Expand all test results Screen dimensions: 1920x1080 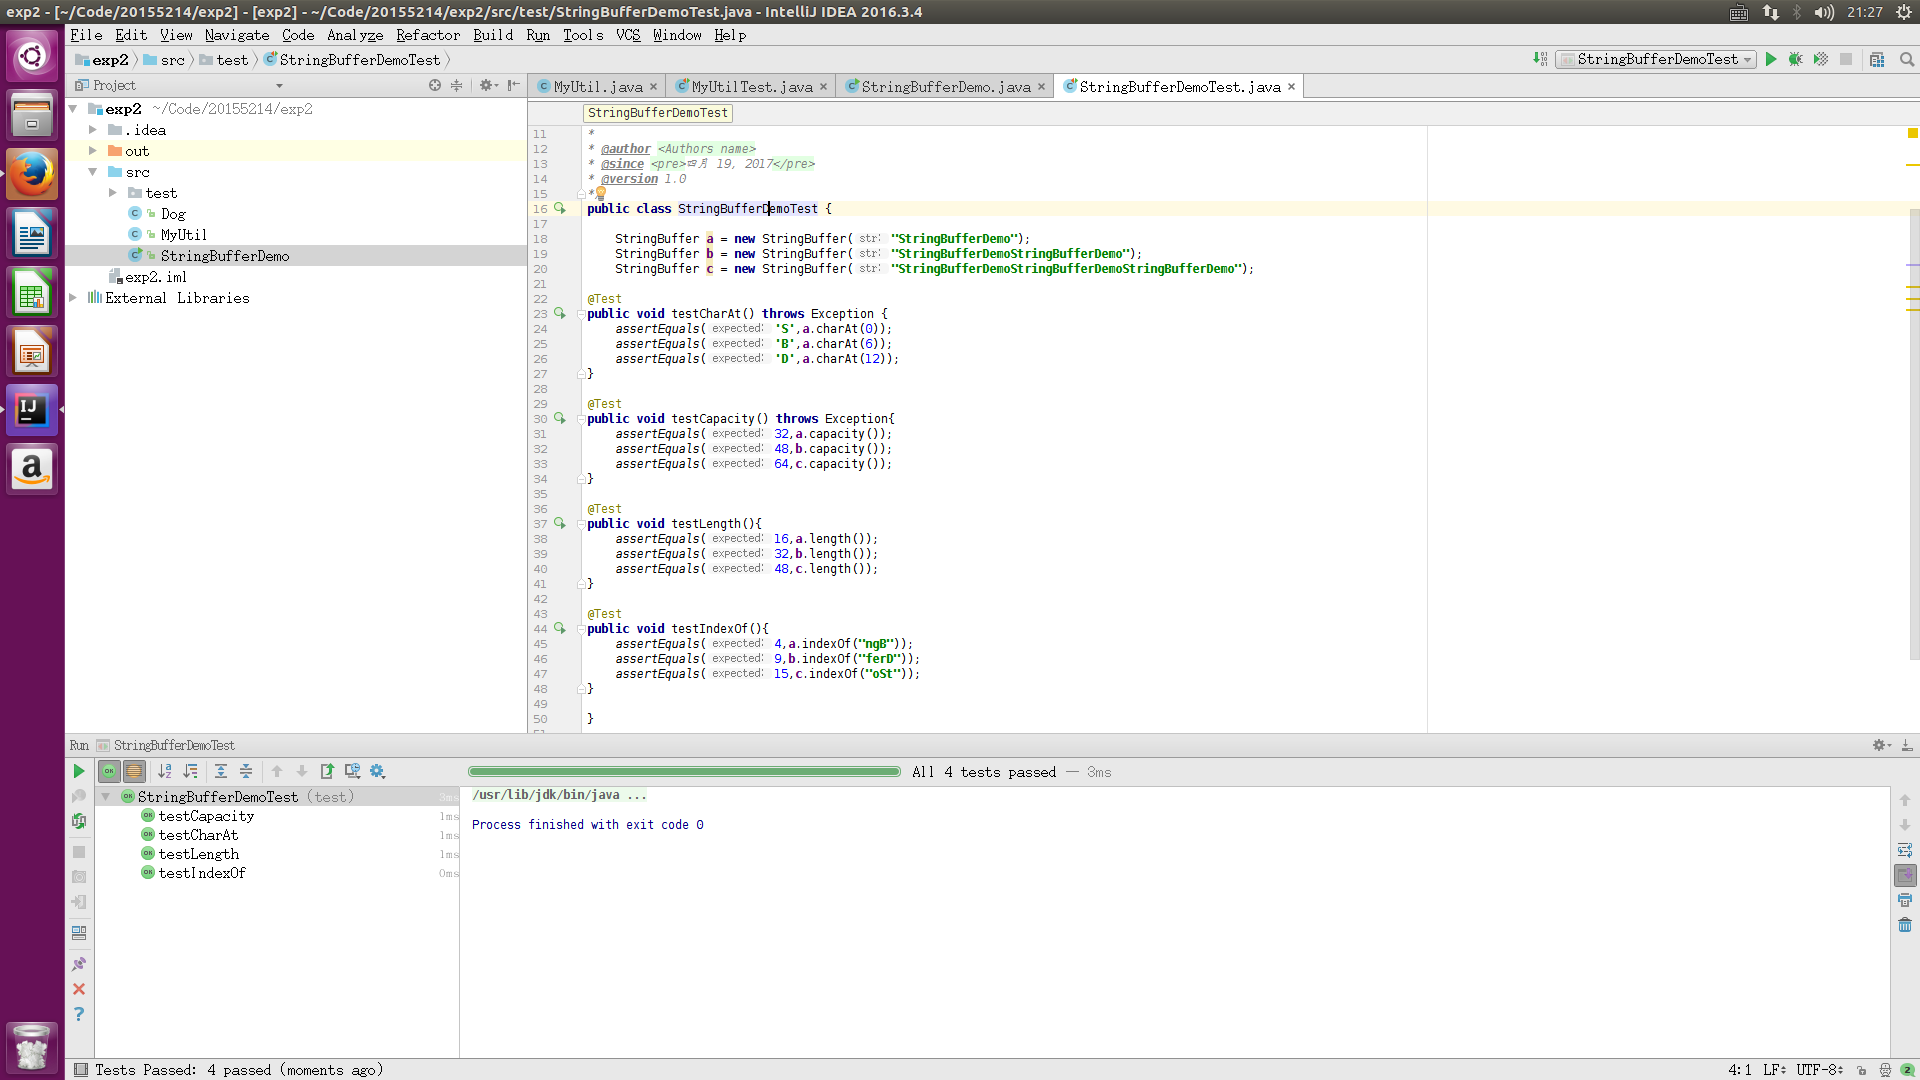click(221, 771)
